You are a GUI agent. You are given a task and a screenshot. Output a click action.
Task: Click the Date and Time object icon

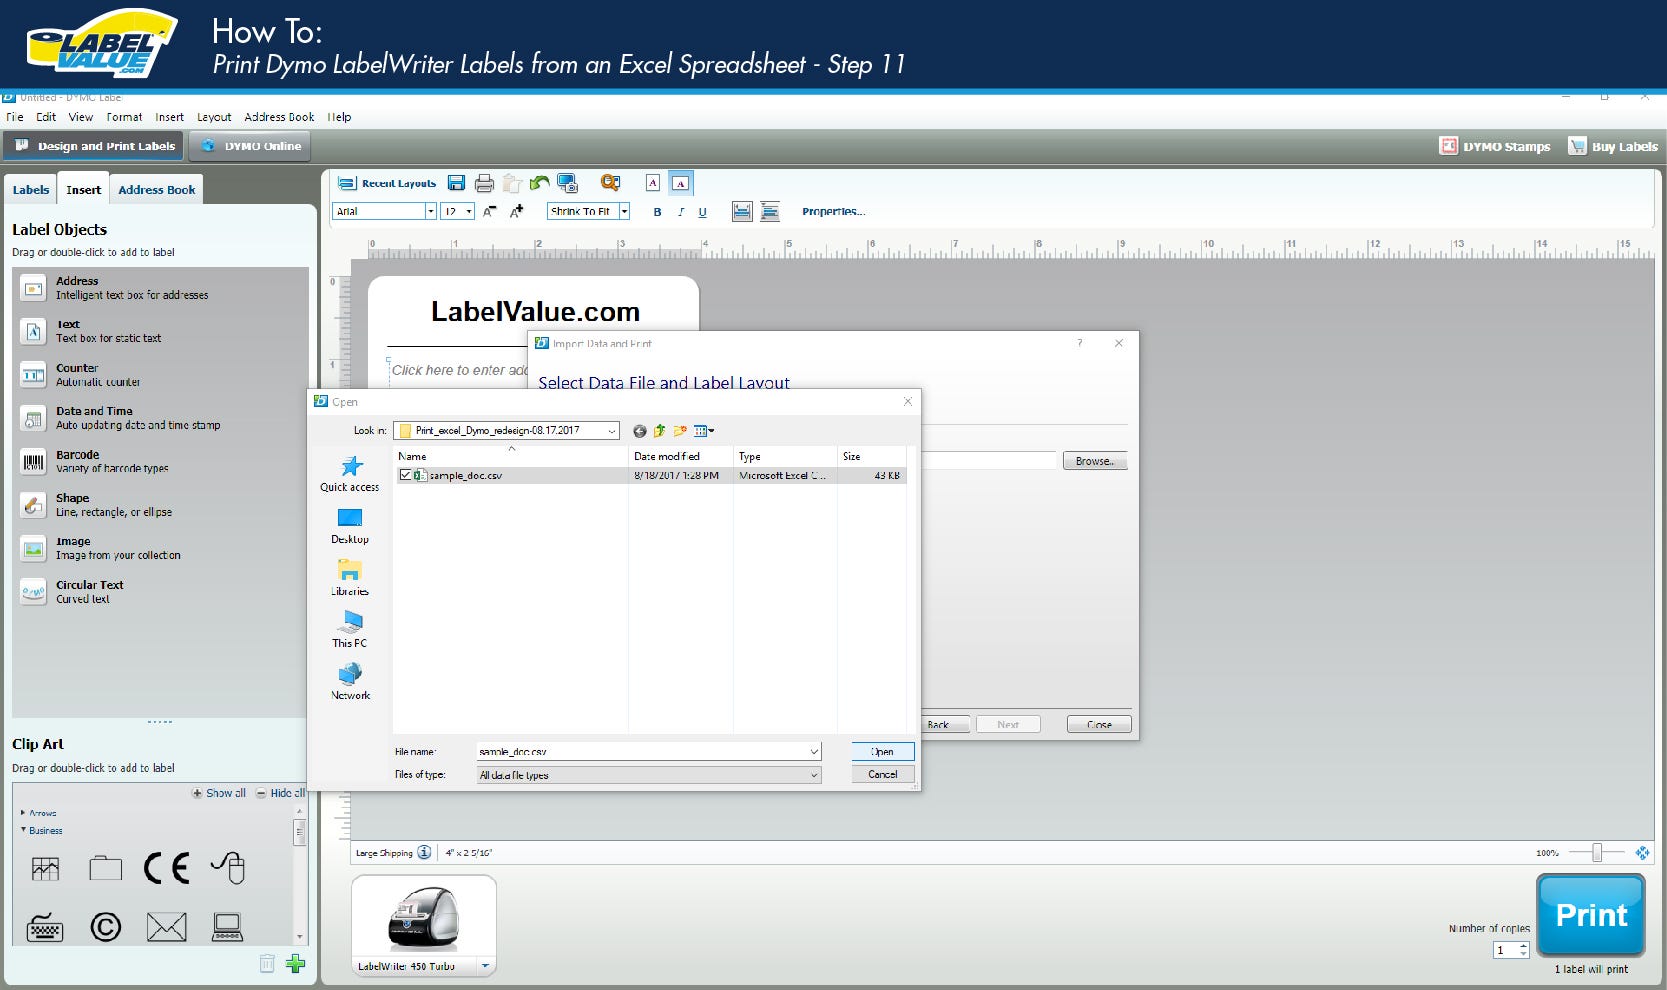pyautogui.click(x=33, y=418)
